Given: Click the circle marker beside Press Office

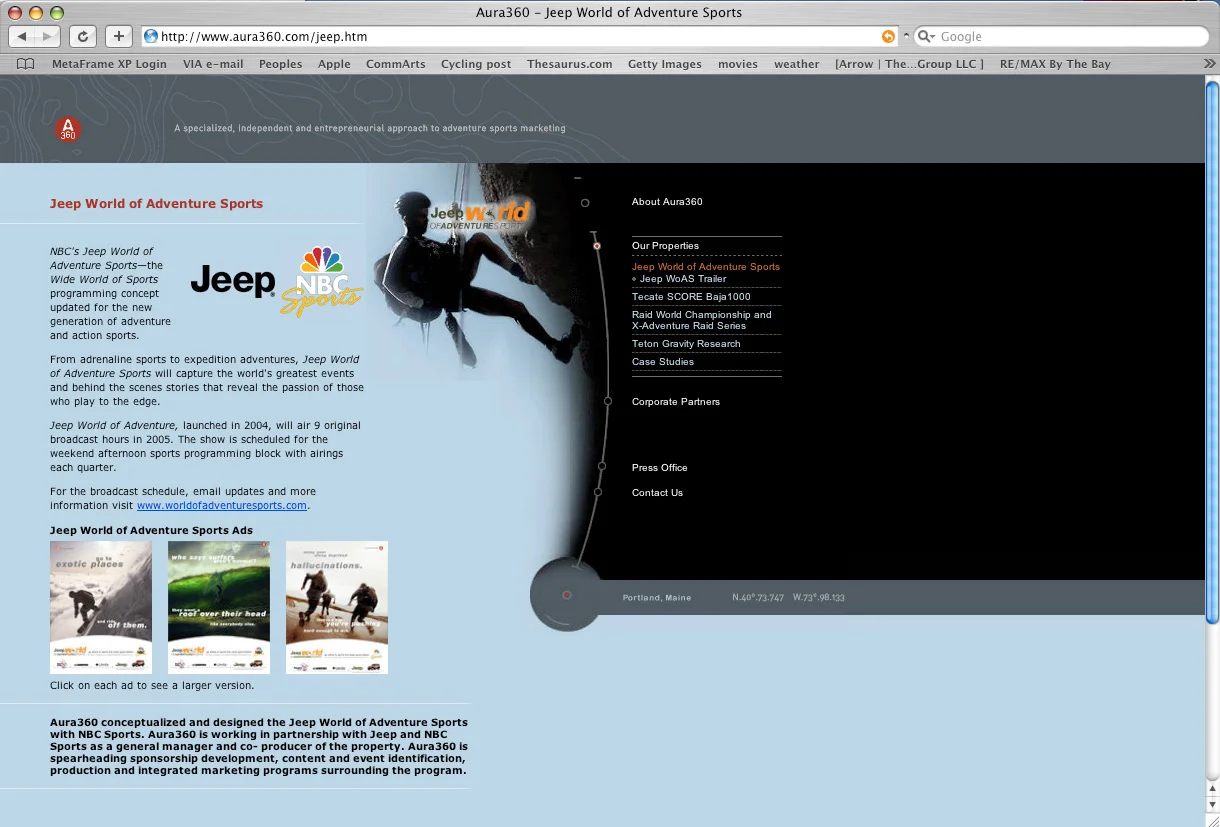Looking at the screenshot, I should [x=602, y=466].
